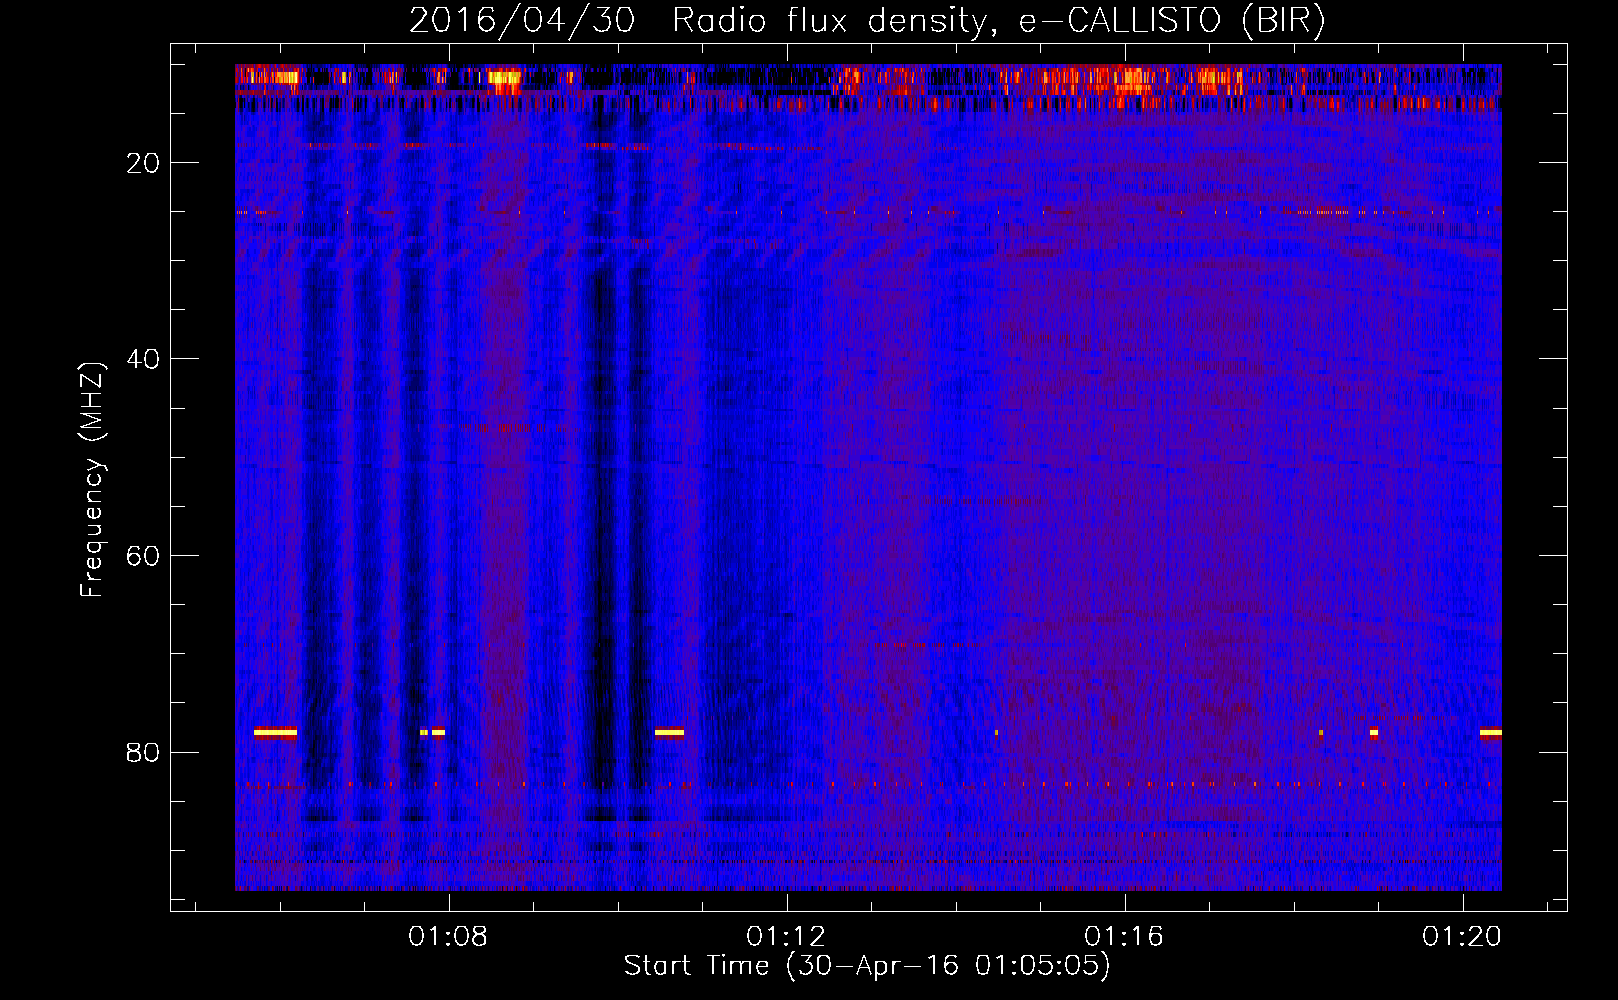
Task: Click the 01:20 time tick label
Action: click(x=1462, y=936)
